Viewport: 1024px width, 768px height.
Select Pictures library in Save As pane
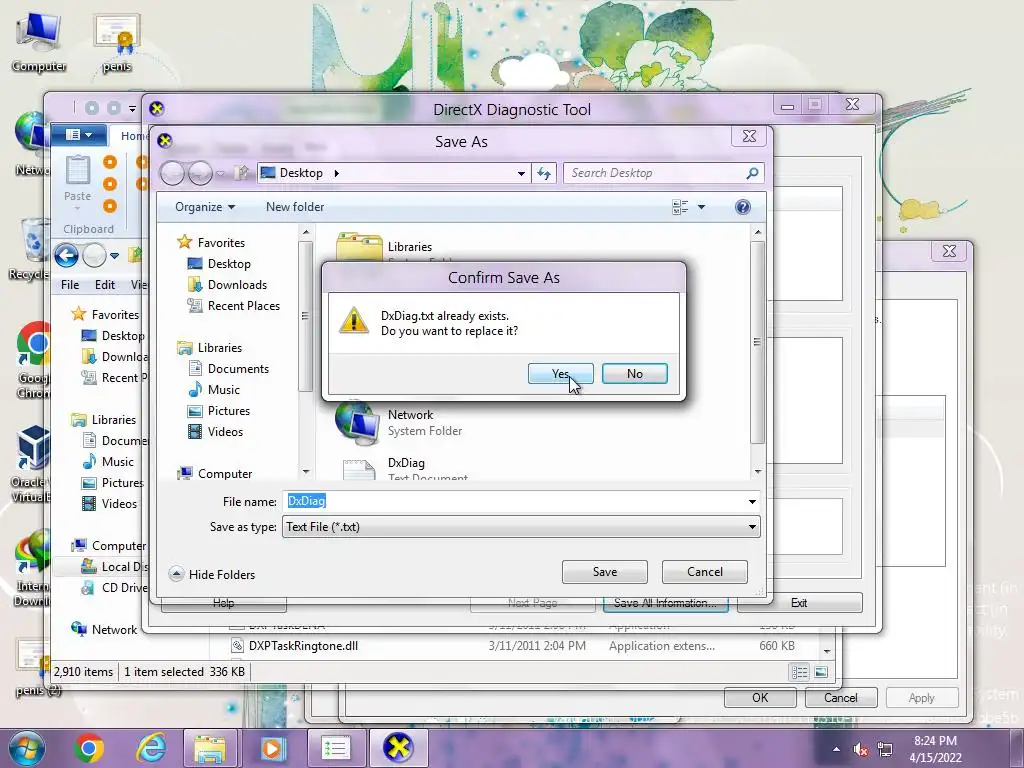229,411
